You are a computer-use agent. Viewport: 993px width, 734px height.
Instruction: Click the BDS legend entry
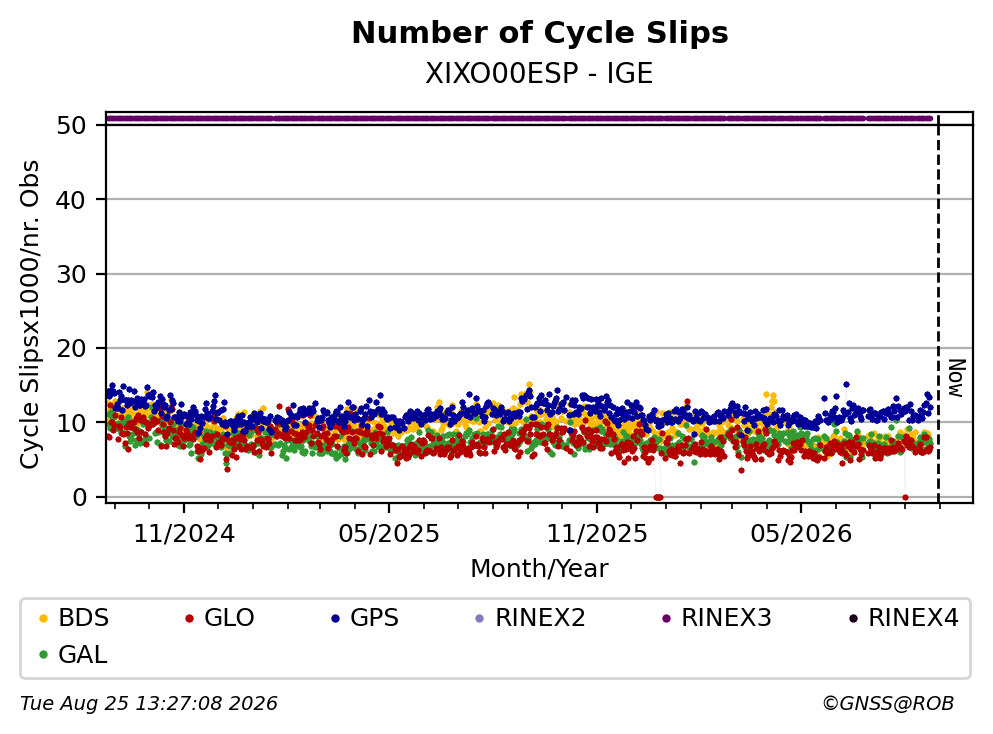tap(73, 617)
